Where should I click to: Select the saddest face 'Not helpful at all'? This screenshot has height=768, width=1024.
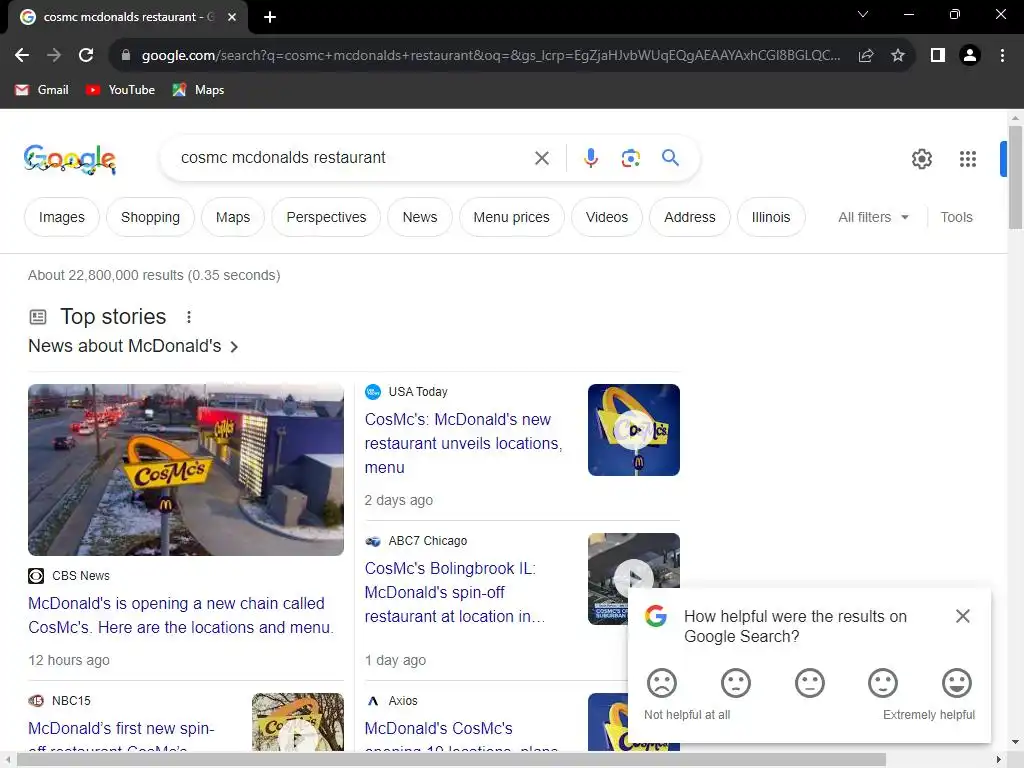tap(662, 683)
